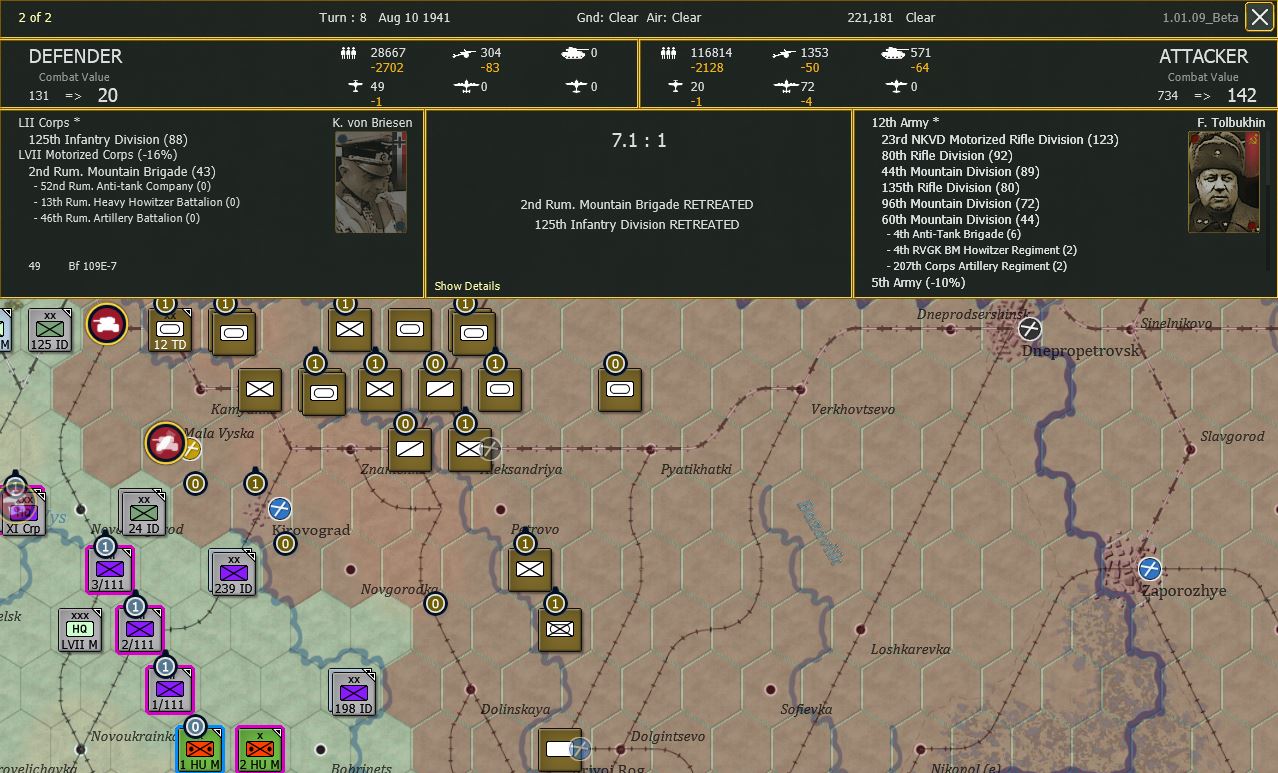The height and width of the screenshot is (773, 1278).
Task: Select the 198 ID unit counter
Action: coord(353,692)
